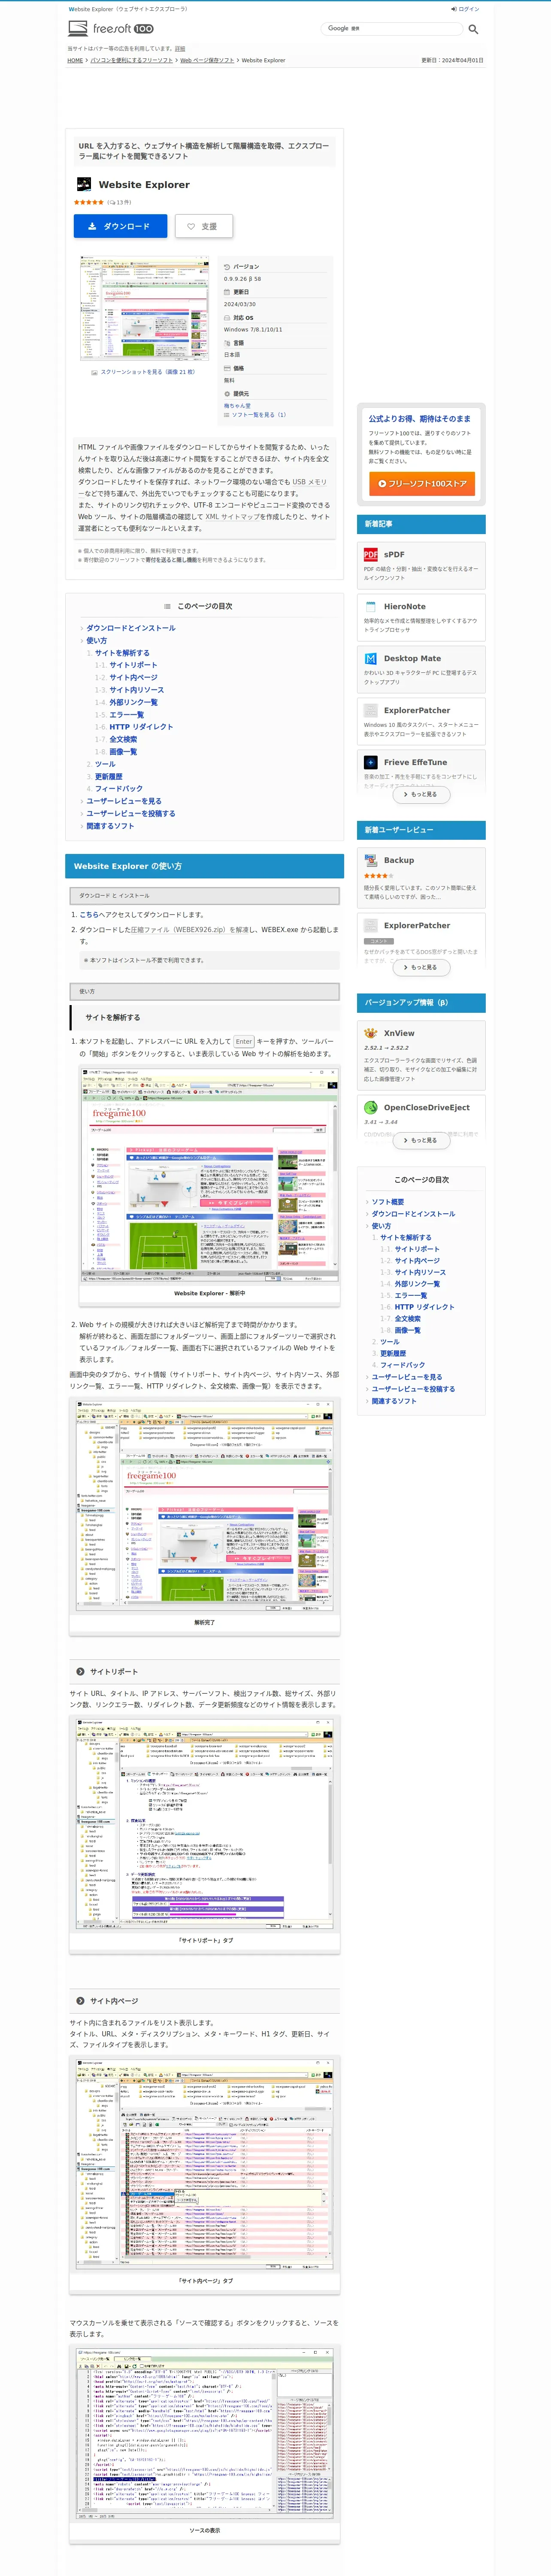The height and width of the screenshot is (2576, 551).
Task: Click ダウンロードとインストール in the main 目次
Action: tap(131, 628)
